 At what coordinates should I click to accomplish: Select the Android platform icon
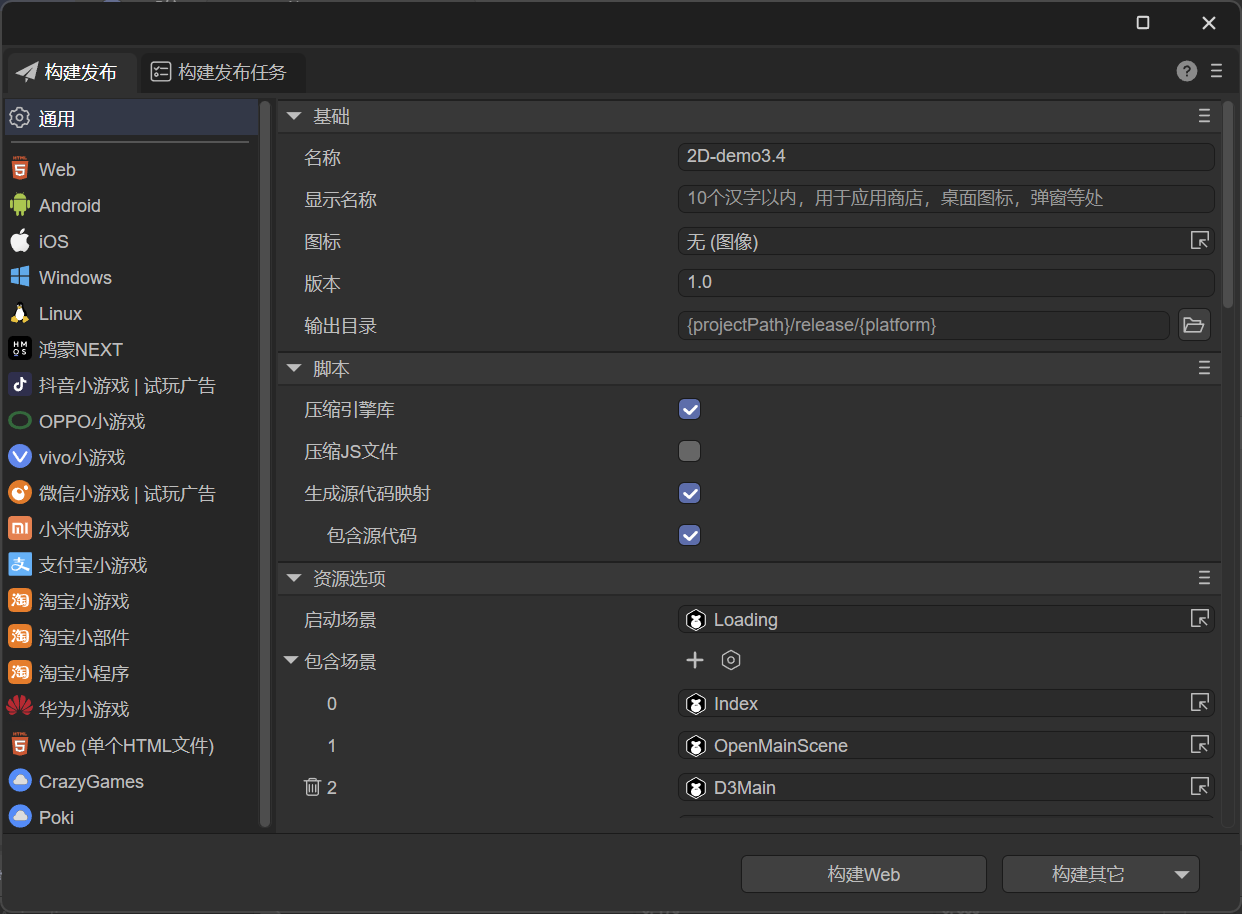pos(20,205)
